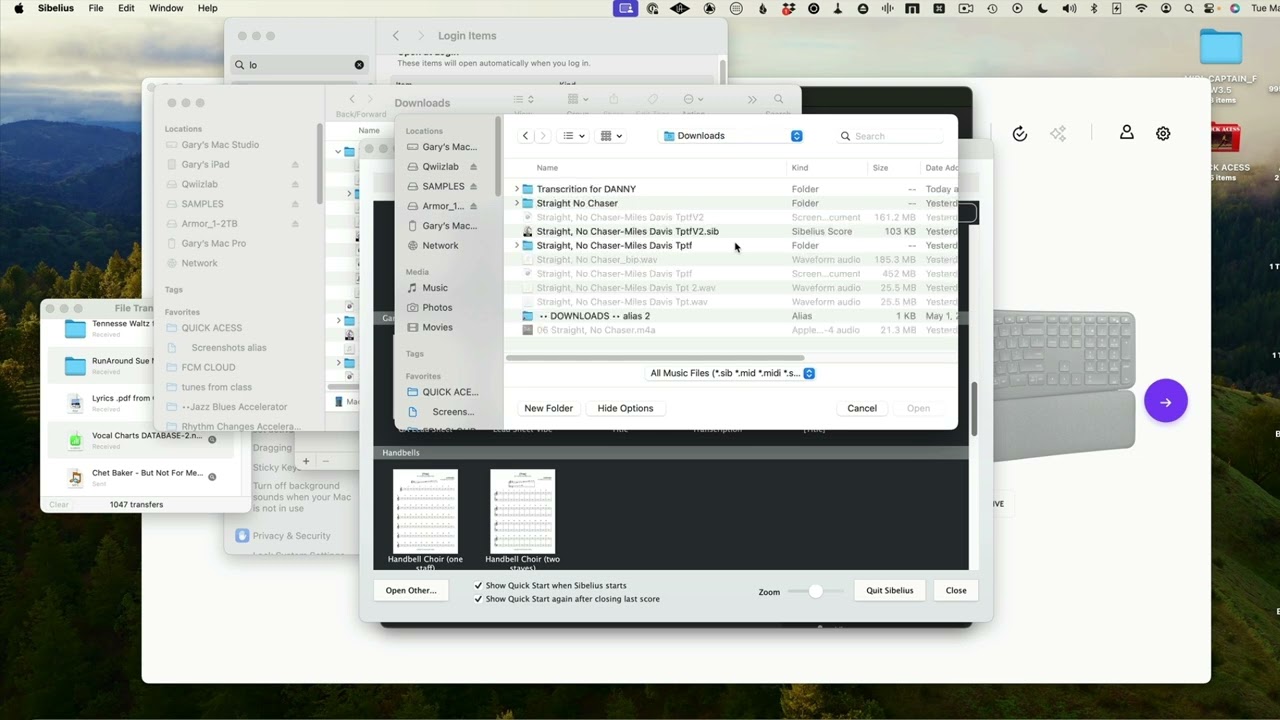Click the volume icon in menu bar
The width and height of the screenshot is (1280, 720).
click(1069, 8)
